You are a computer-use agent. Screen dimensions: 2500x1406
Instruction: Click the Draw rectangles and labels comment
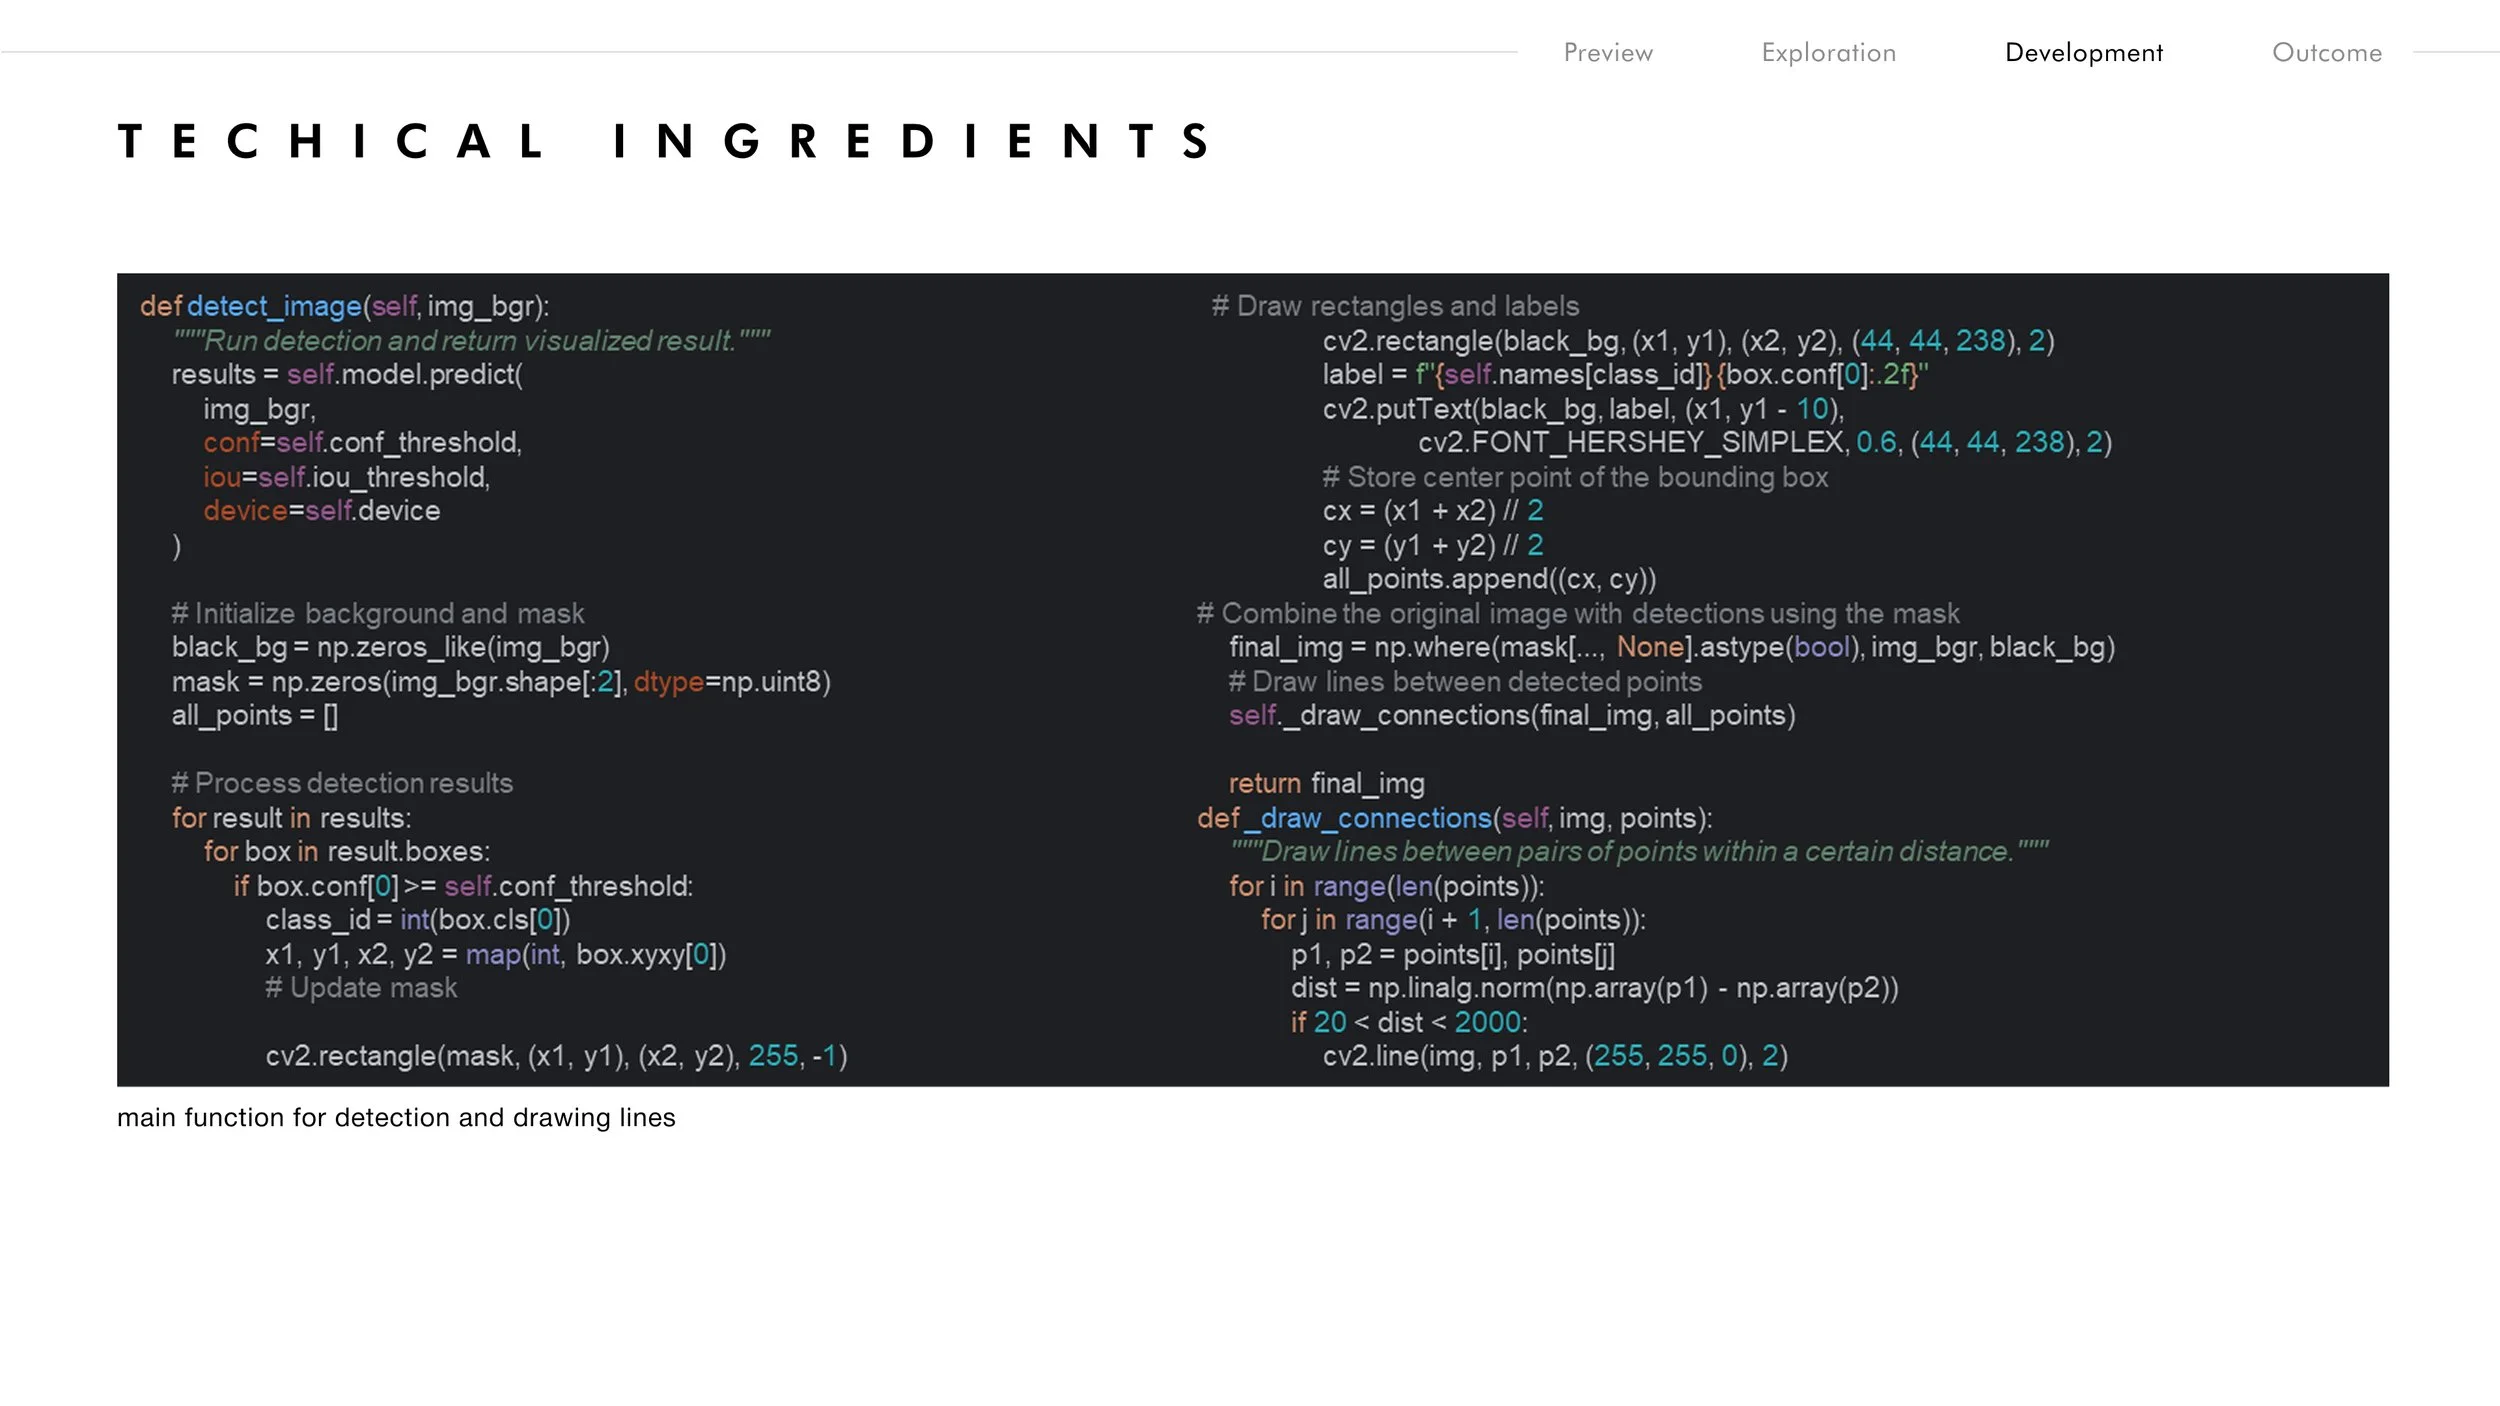point(1394,306)
